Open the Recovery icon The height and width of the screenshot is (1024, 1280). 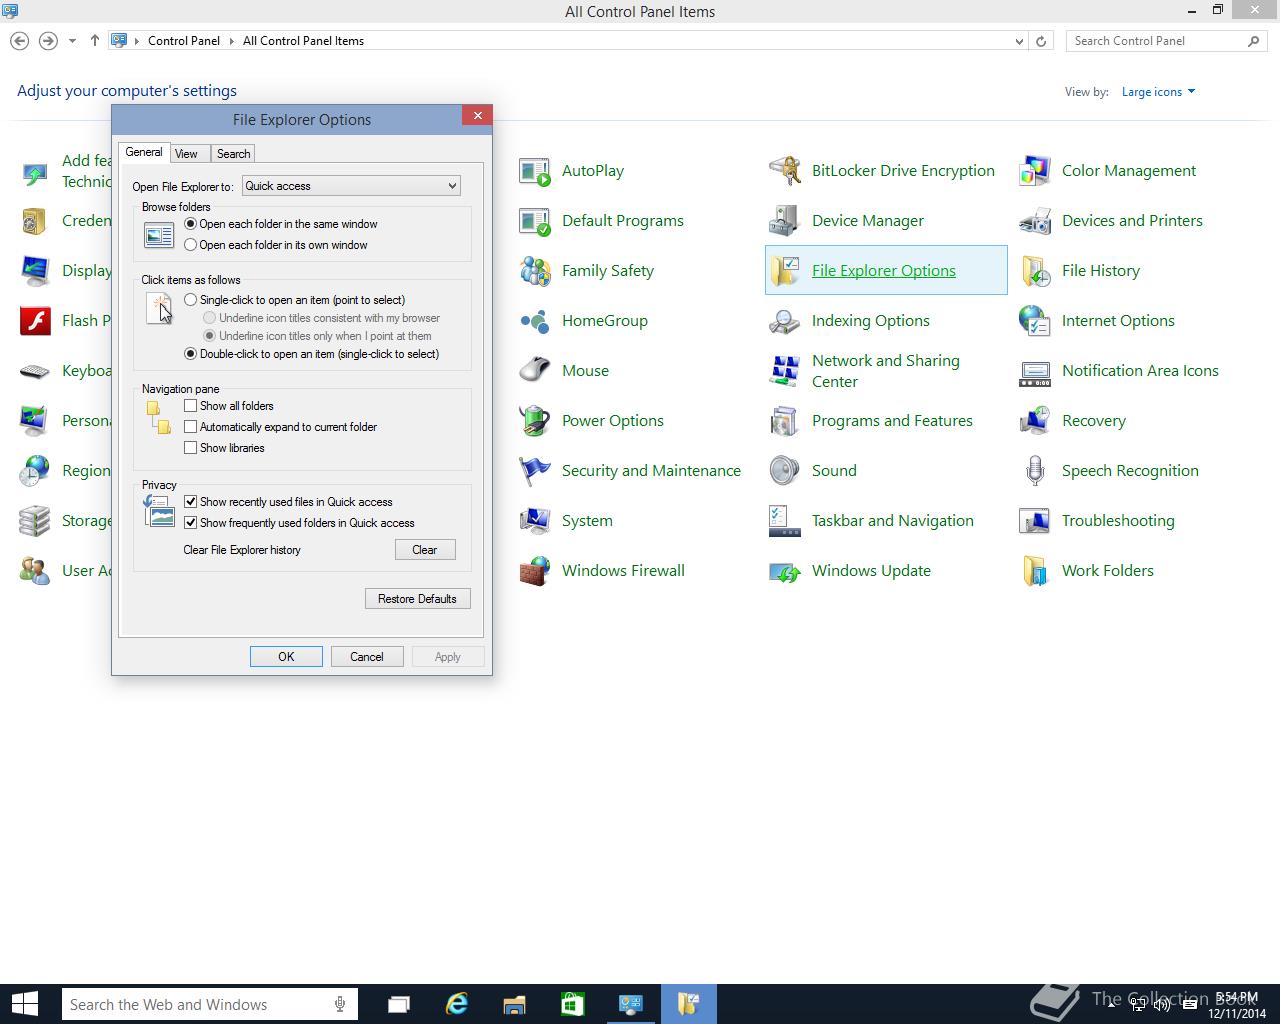click(x=1035, y=421)
